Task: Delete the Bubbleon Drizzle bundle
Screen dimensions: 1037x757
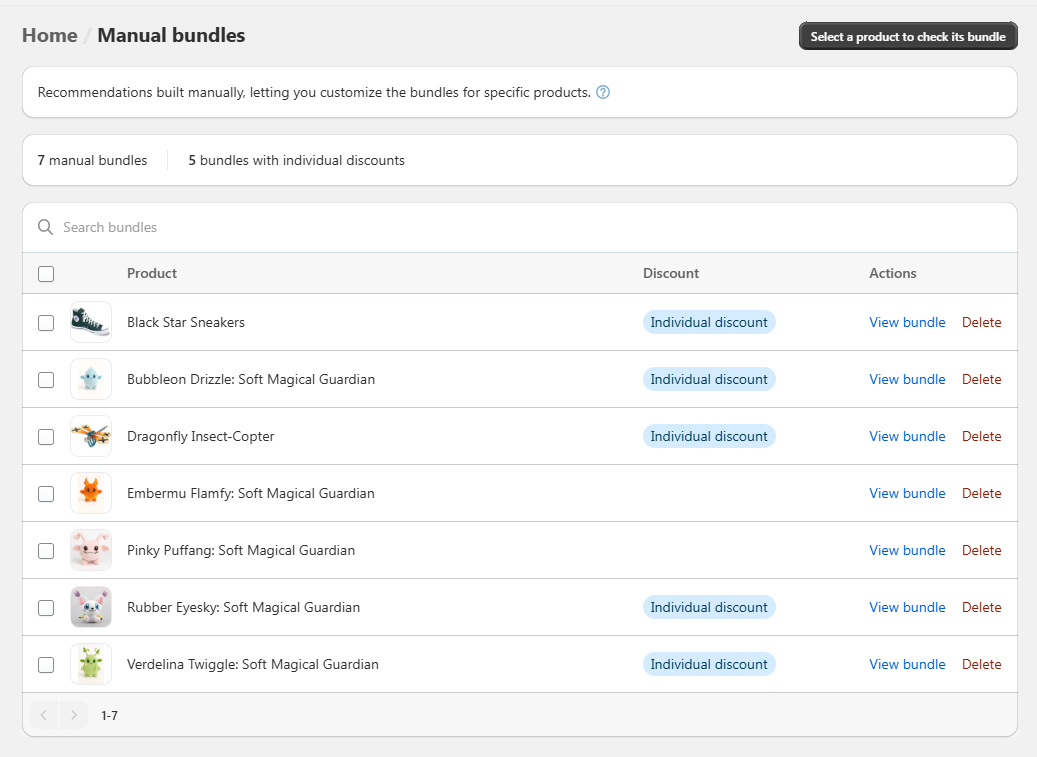Action: click(x=981, y=379)
